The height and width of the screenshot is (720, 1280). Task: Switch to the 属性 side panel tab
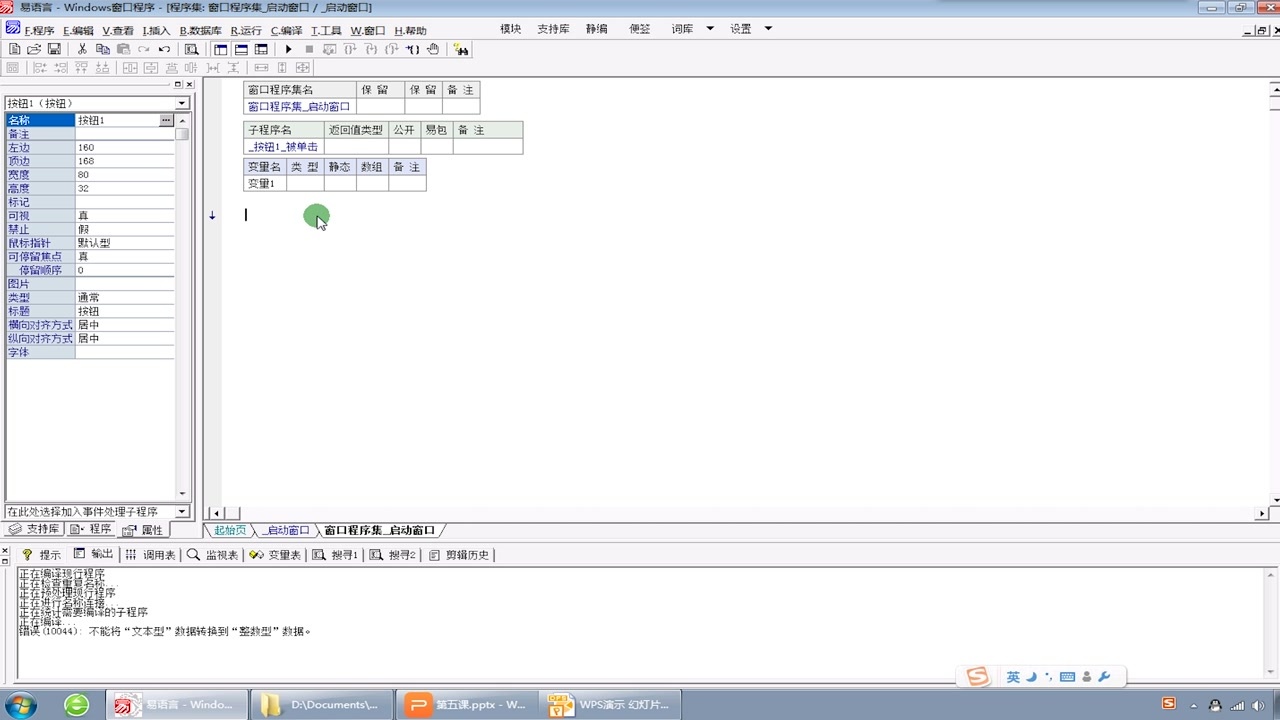point(143,530)
